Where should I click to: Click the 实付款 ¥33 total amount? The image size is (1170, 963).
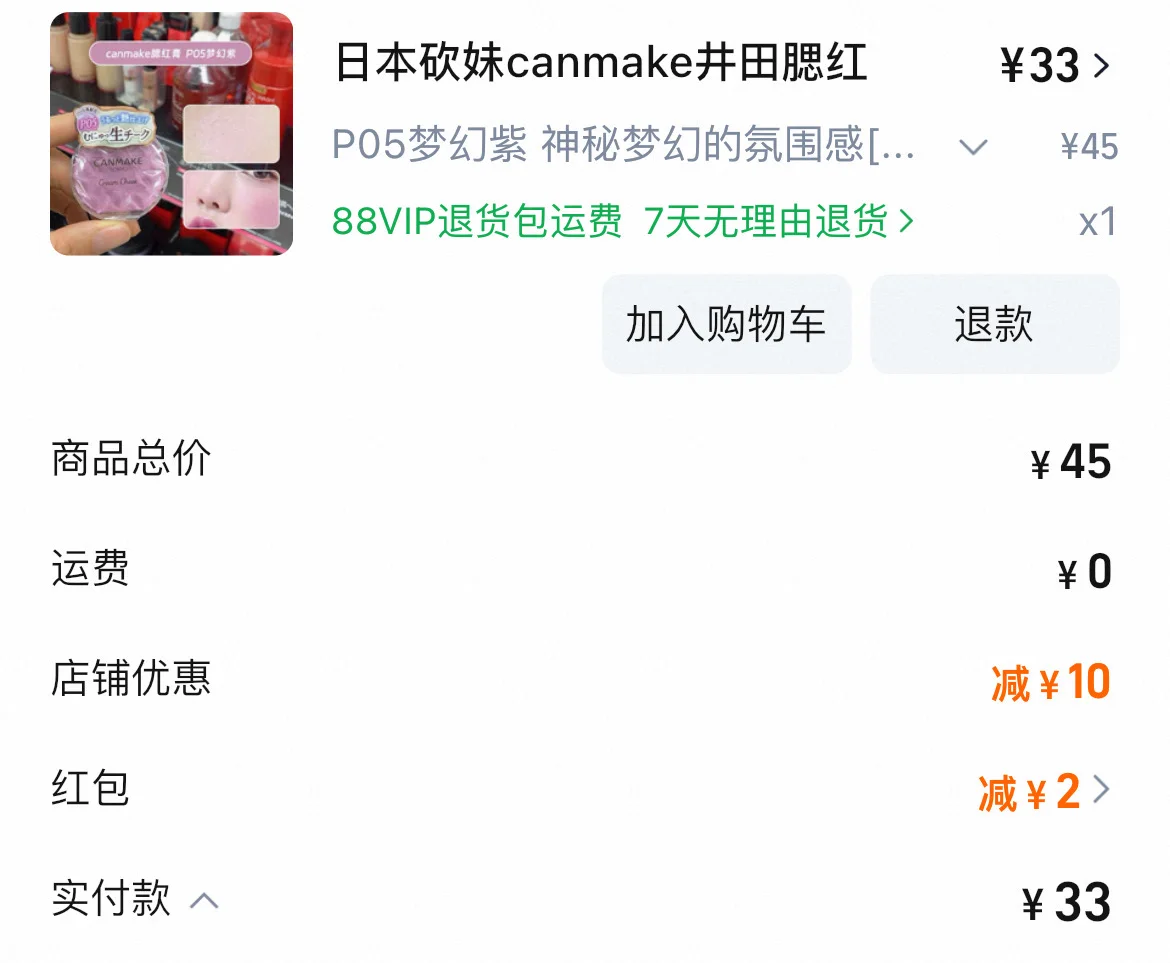click(1066, 902)
